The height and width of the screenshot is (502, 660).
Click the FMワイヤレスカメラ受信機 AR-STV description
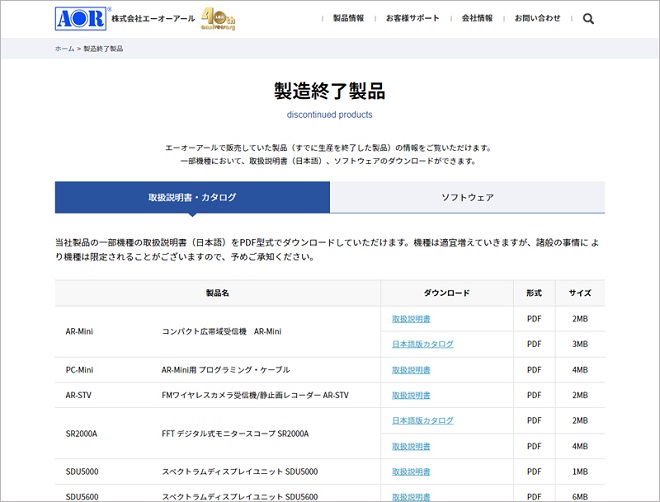(255, 396)
